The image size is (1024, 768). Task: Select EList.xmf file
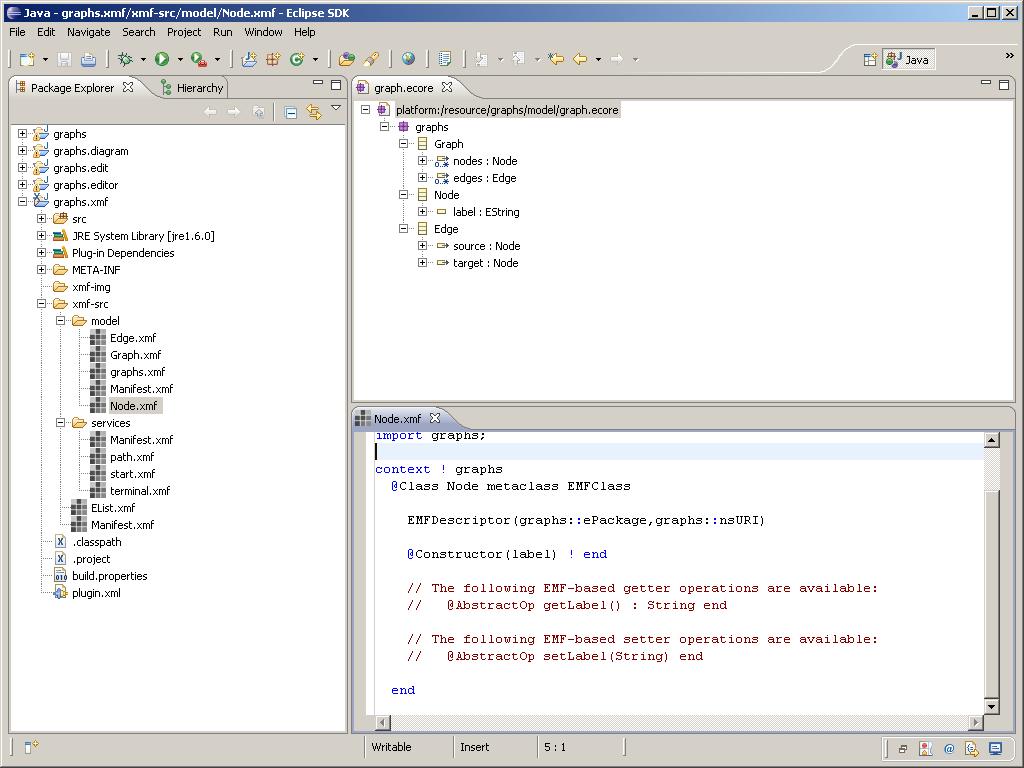113,507
